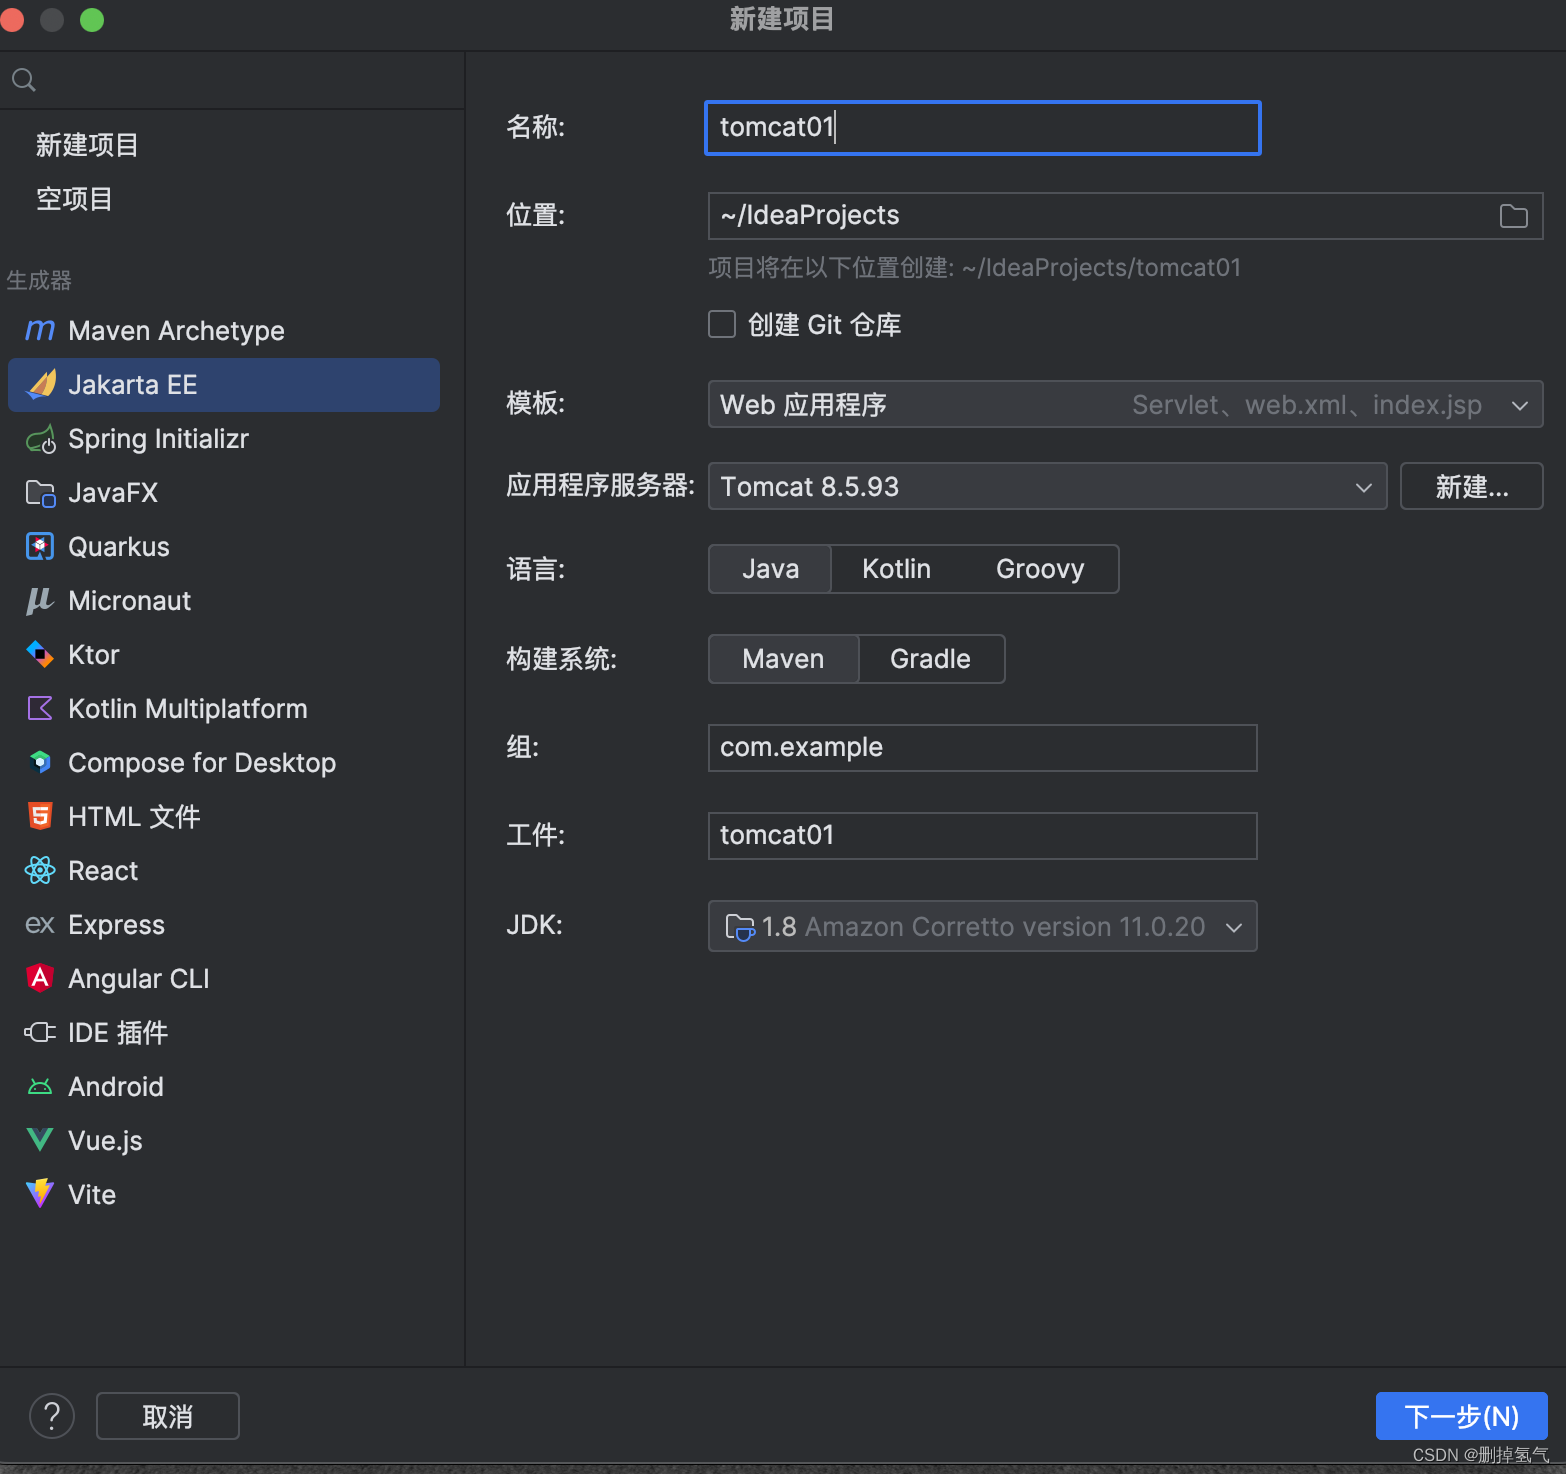Click the Jakarta EE sail icon
The width and height of the screenshot is (1566, 1474).
pos(41,384)
